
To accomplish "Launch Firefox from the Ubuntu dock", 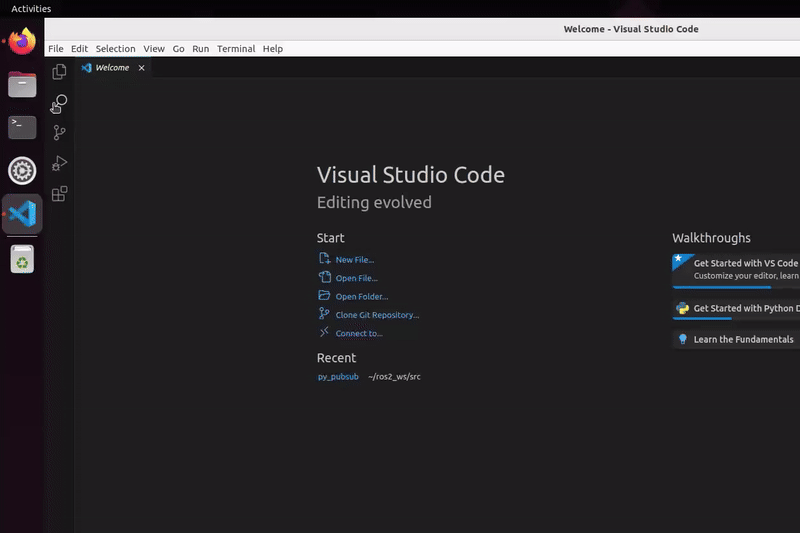I will [22, 42].
